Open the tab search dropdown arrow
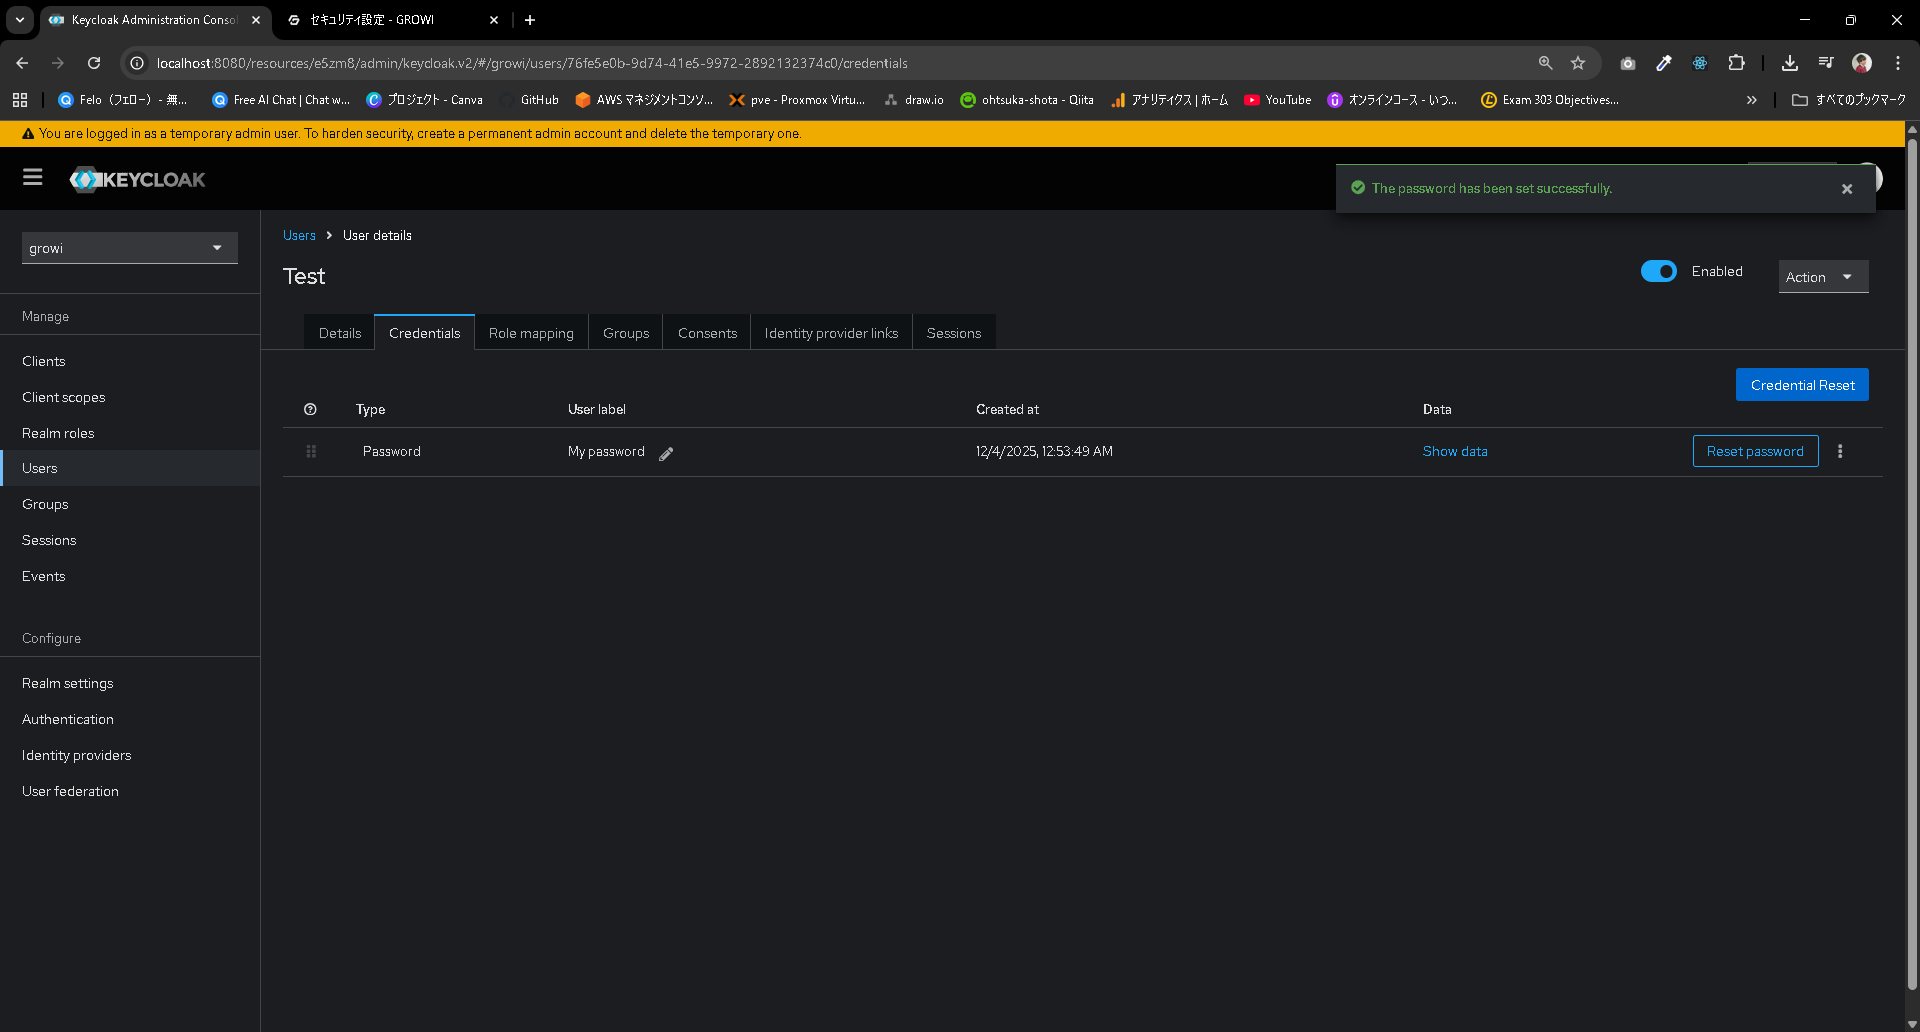The height and width of the screenshot is (1032, 1920). point(20,20)
